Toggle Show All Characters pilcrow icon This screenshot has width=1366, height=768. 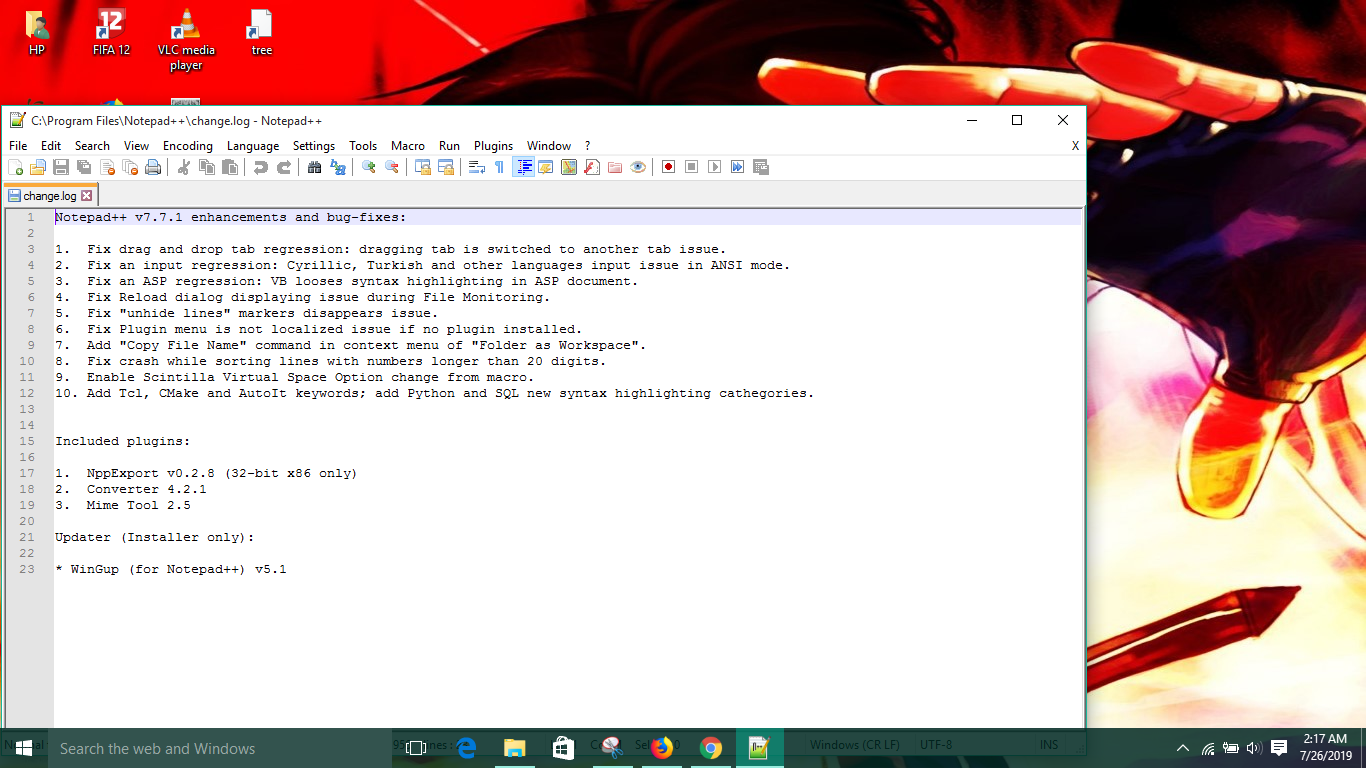499,167
